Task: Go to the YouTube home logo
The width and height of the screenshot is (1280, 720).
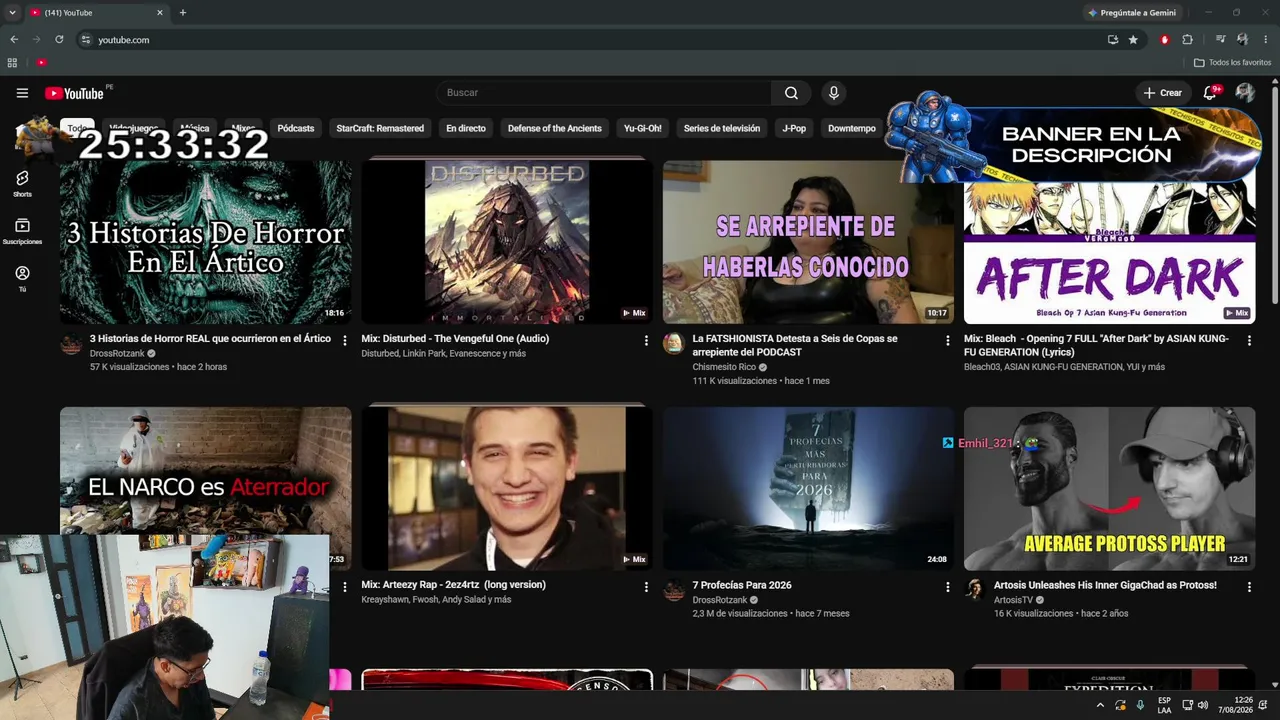Action: point(75,93)
